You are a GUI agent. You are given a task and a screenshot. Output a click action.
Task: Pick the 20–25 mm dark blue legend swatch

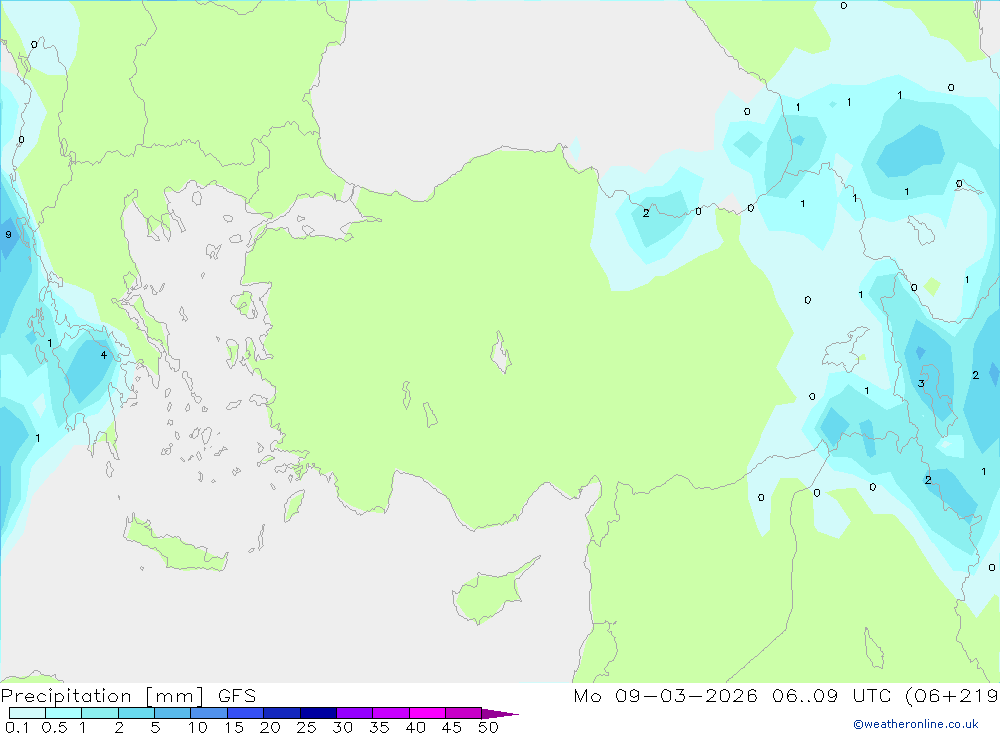coord(281,713)
